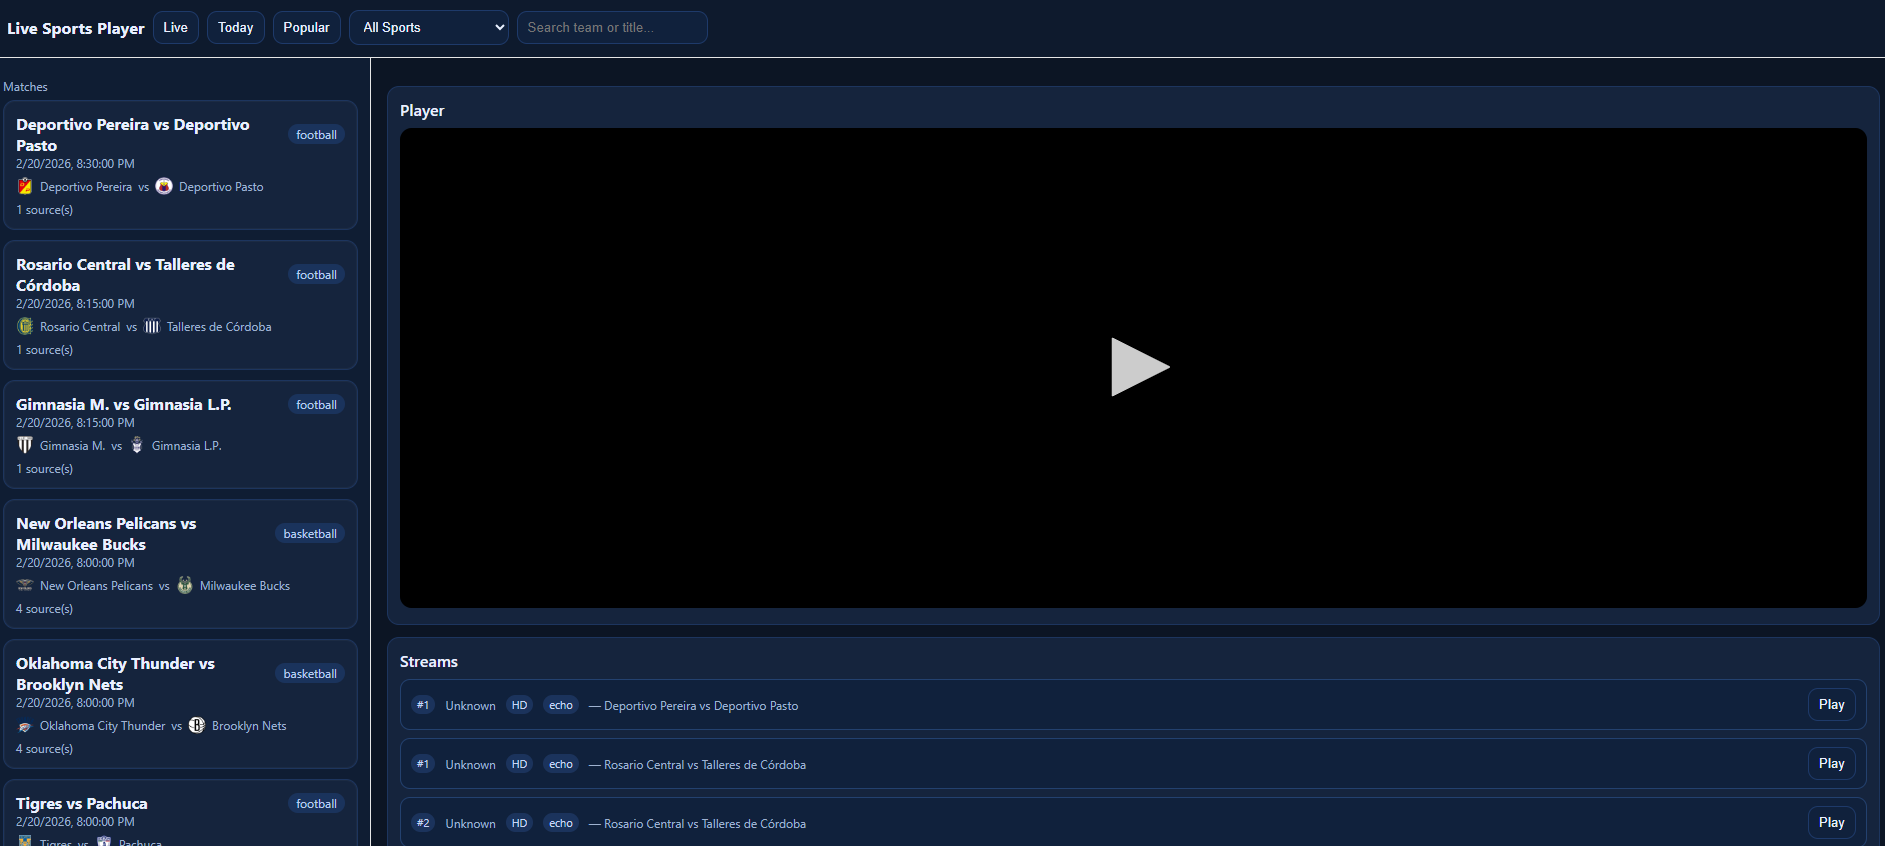This screenshot has height=846, width=1885.
Task: Select the Deportivo Pereira vs Deportivo Pasto match title
Action: 133,135
